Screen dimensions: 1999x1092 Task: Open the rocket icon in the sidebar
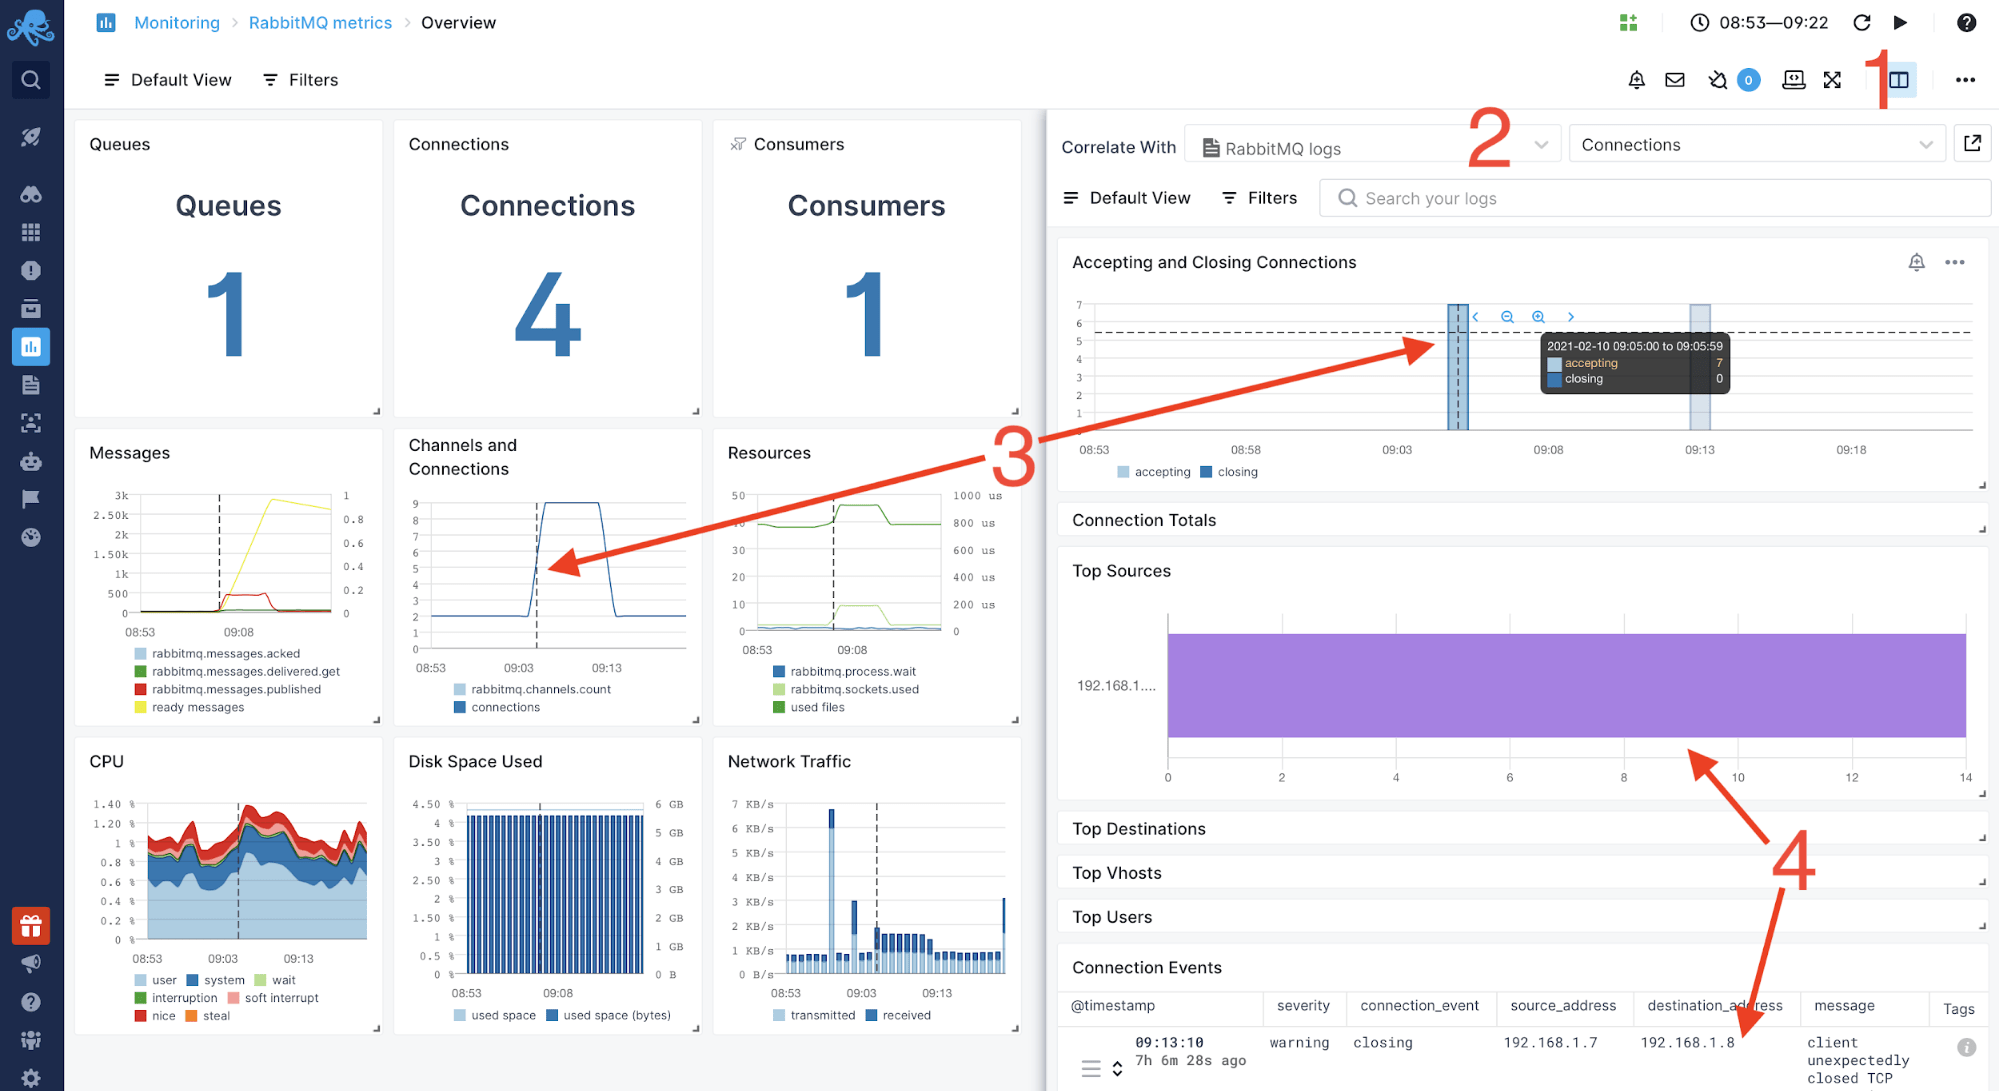(x=31, y=137)
